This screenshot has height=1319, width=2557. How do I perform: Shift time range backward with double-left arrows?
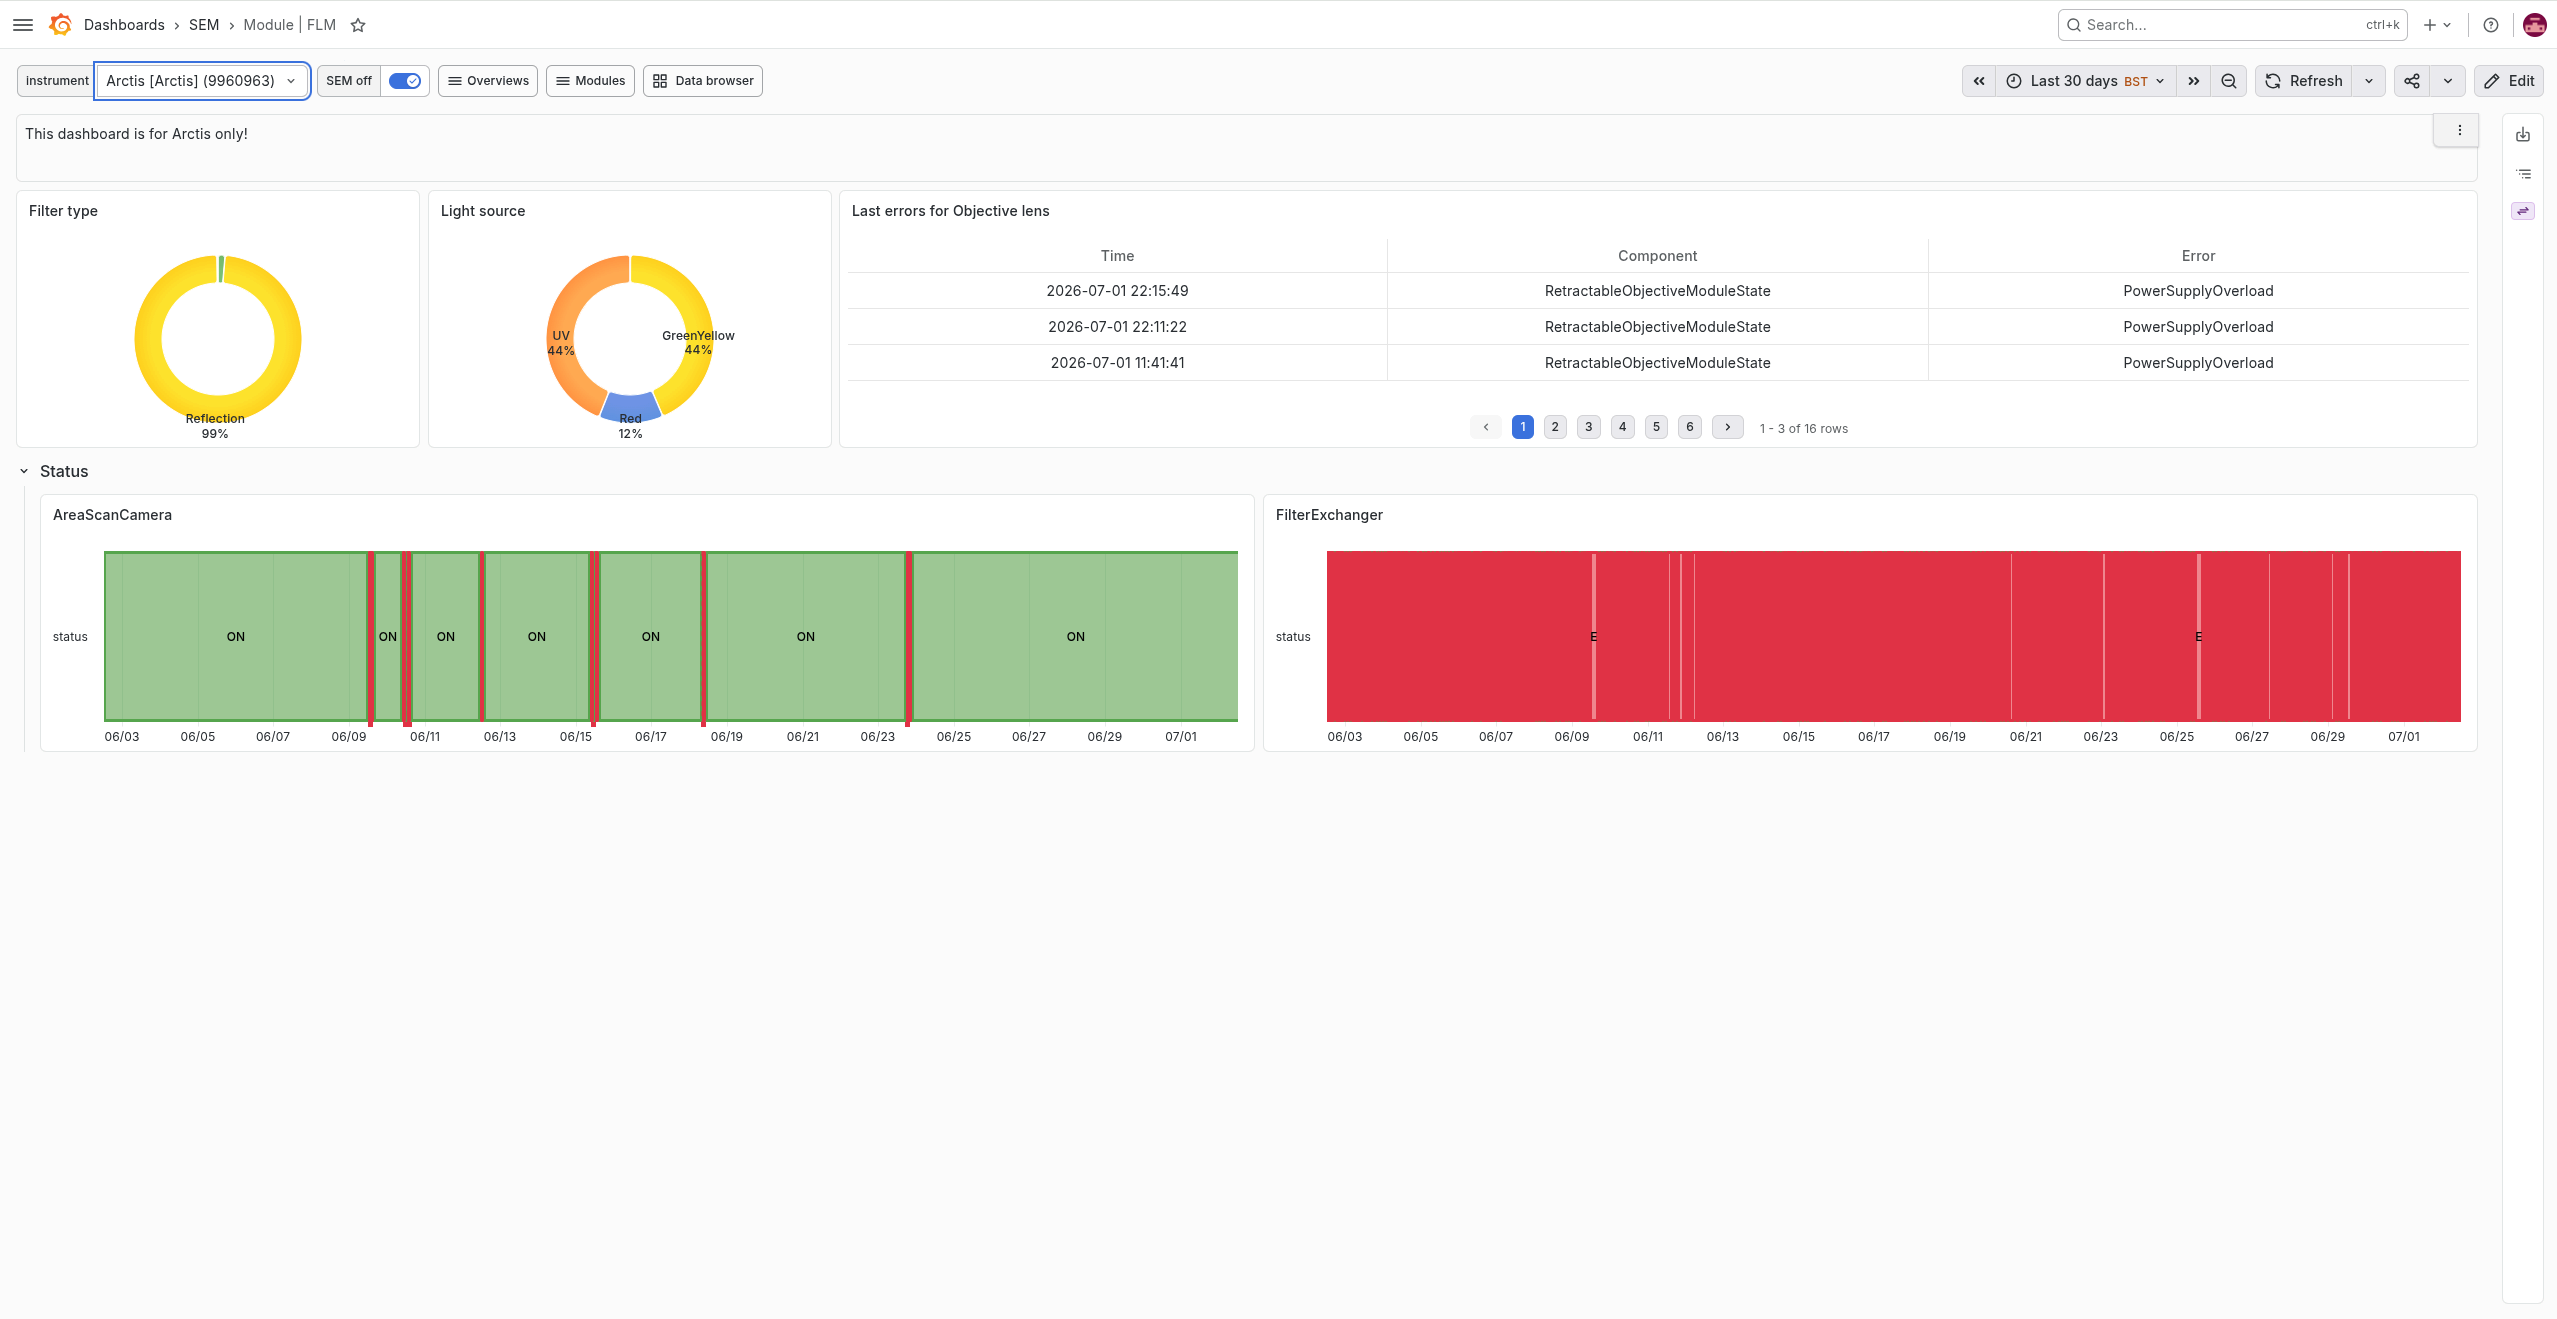pos(1979,81)
